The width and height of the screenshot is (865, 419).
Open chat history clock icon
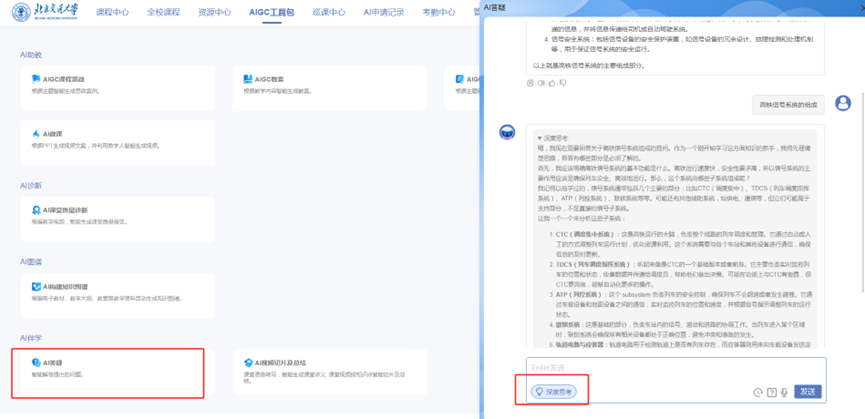coord(757,392)
